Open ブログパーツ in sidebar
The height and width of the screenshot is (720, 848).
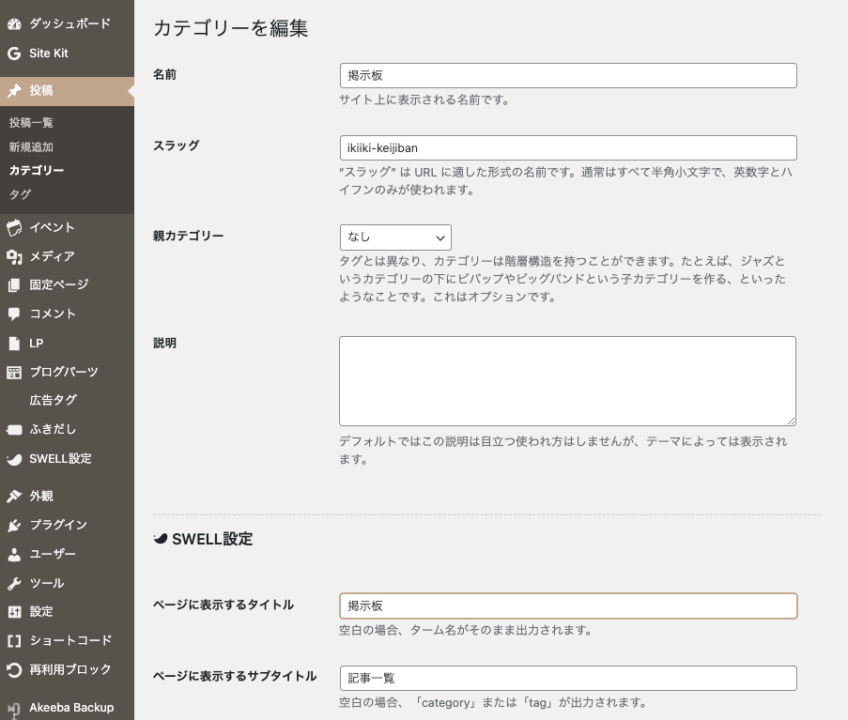tap(67, 372)
